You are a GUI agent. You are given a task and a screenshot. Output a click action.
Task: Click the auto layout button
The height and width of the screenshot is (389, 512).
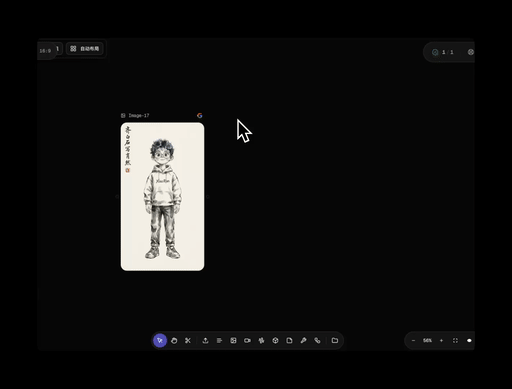pos(85,49)
